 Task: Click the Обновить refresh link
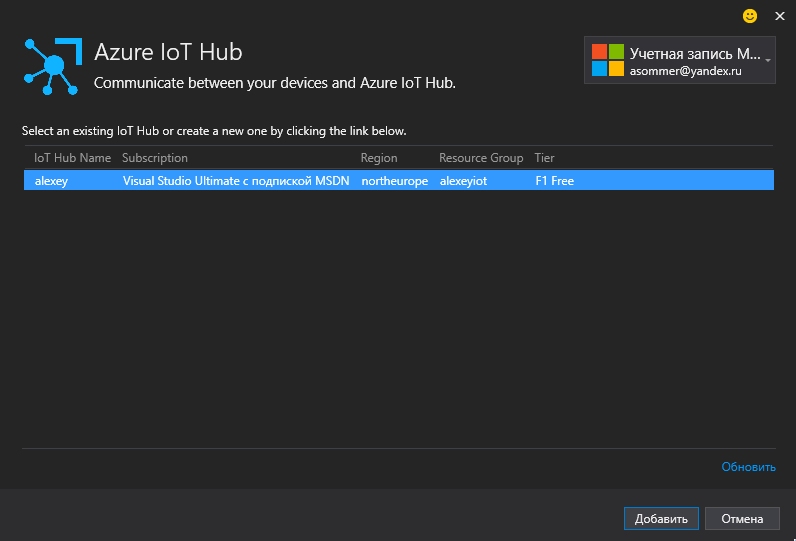(748, 466)
